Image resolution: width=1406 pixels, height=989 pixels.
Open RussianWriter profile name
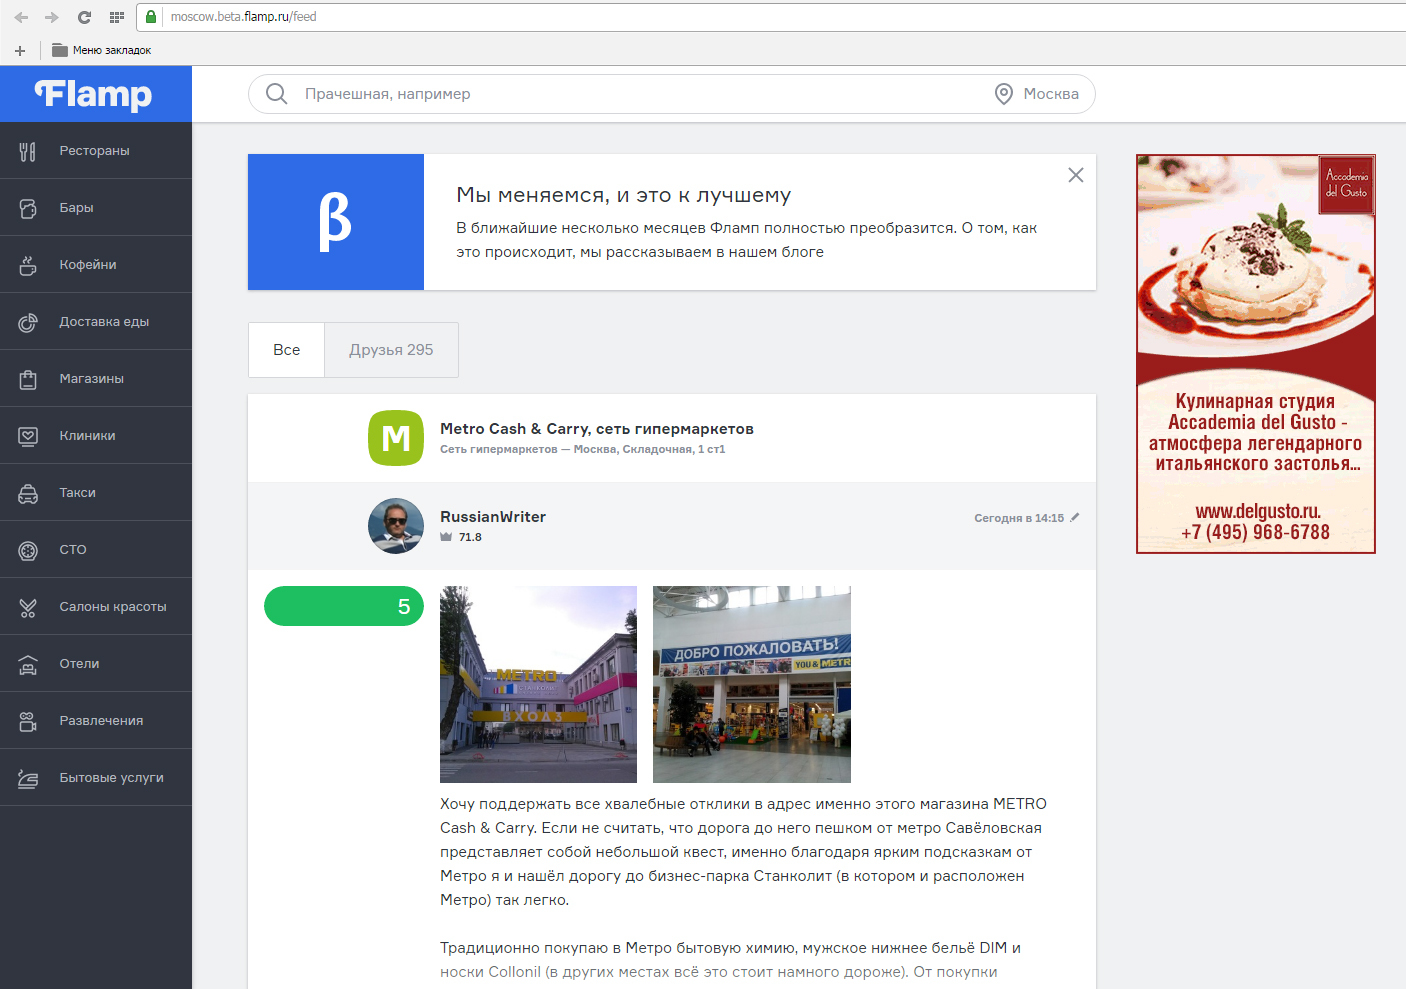click(x=493, y=517)
